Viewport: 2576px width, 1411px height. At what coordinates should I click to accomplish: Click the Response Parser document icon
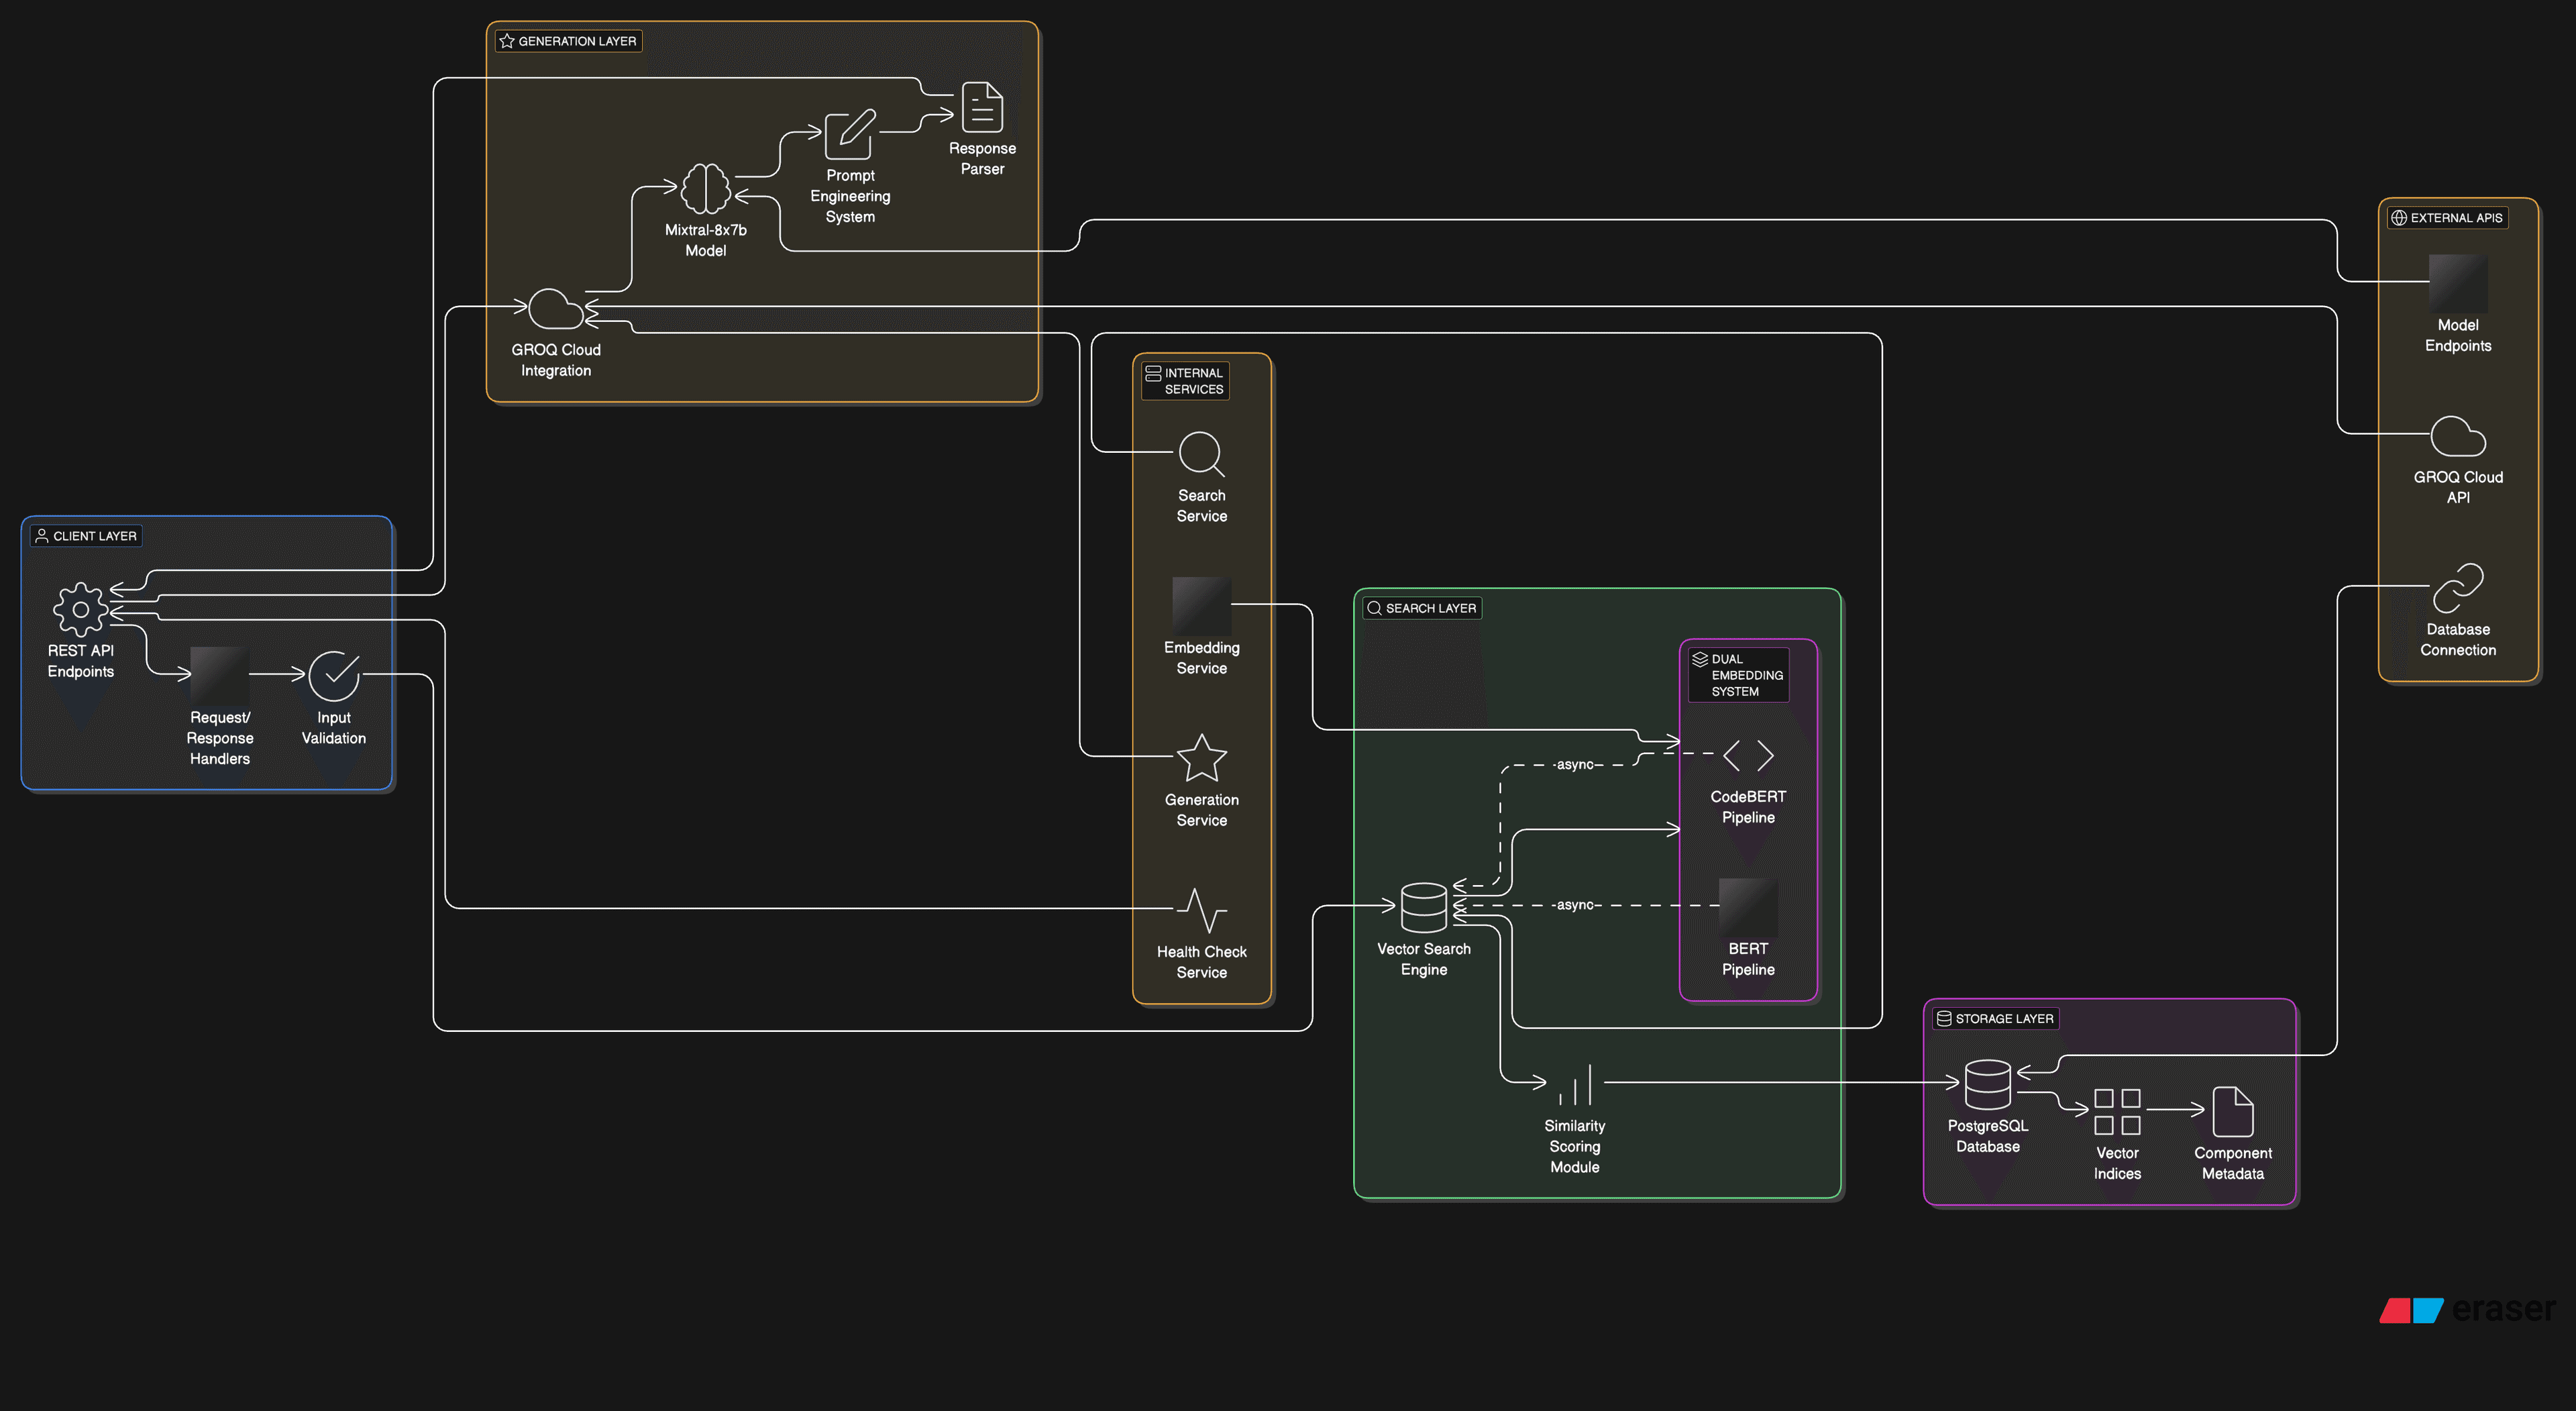(x=983, y=109)
